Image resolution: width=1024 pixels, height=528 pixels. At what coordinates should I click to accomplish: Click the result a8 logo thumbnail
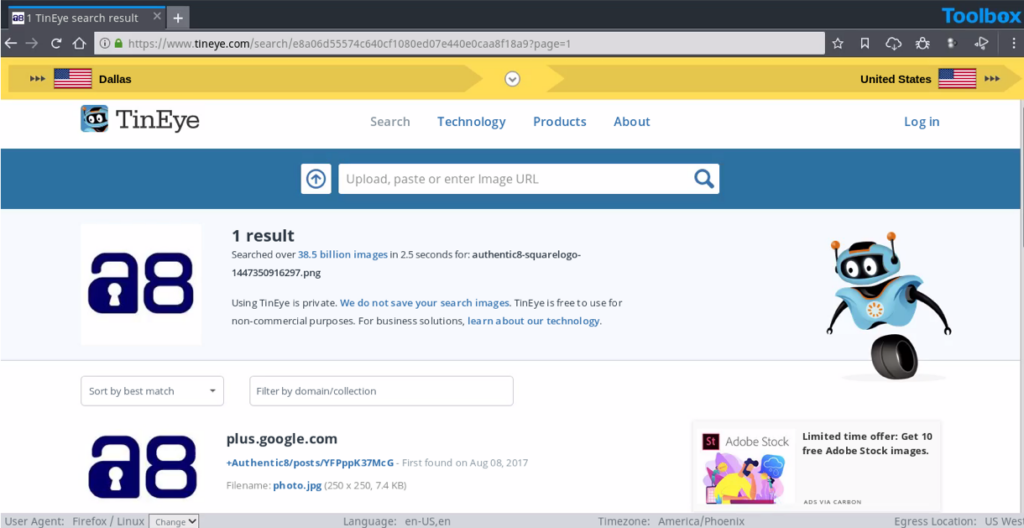tap(142, 467)
